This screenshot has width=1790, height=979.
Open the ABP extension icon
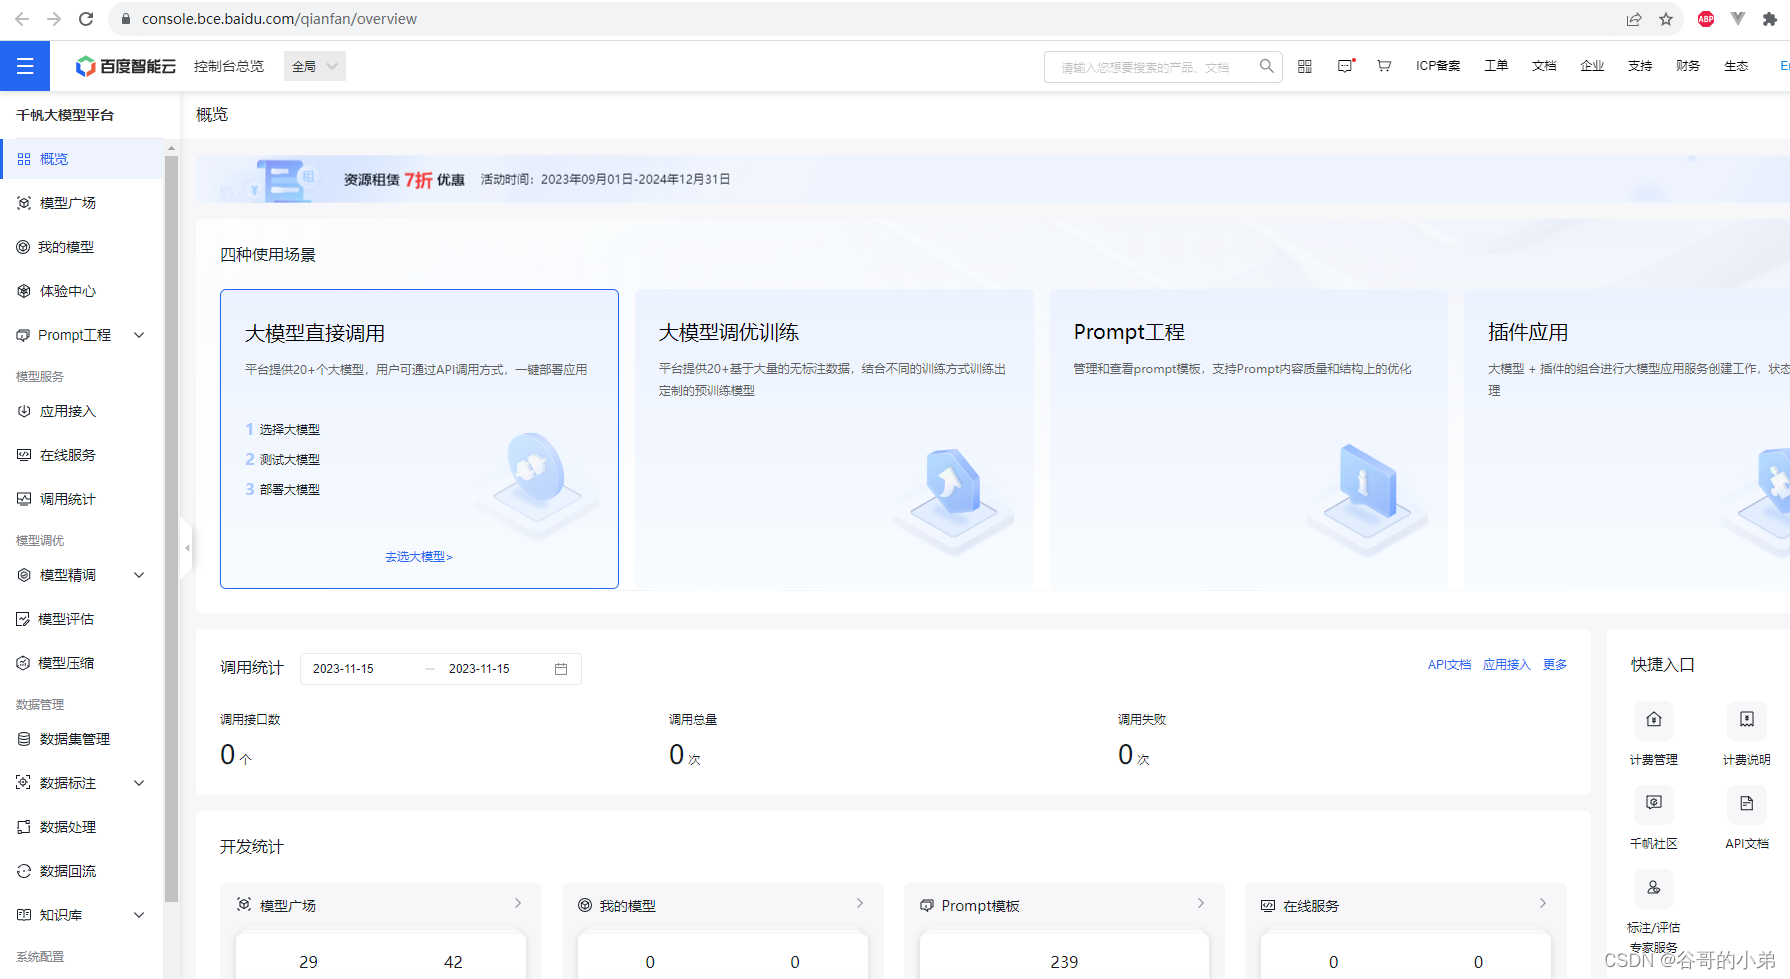(1706, 19)
